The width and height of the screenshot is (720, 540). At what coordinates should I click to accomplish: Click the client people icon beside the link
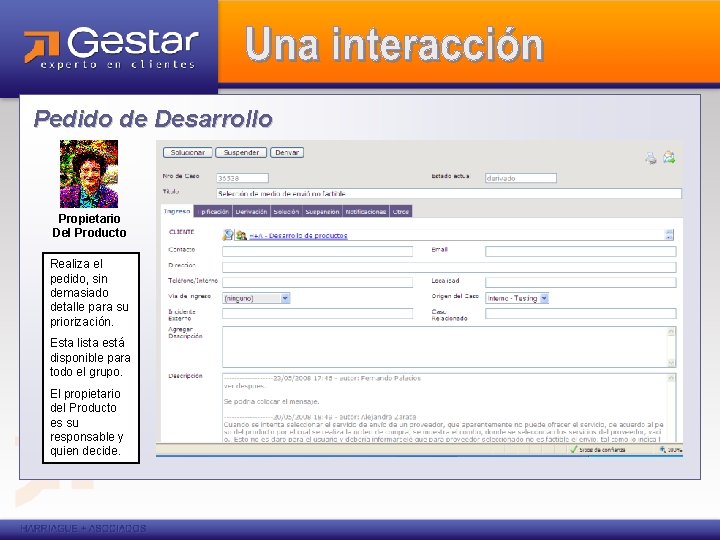pyautogui.click(x=241, y=236)
